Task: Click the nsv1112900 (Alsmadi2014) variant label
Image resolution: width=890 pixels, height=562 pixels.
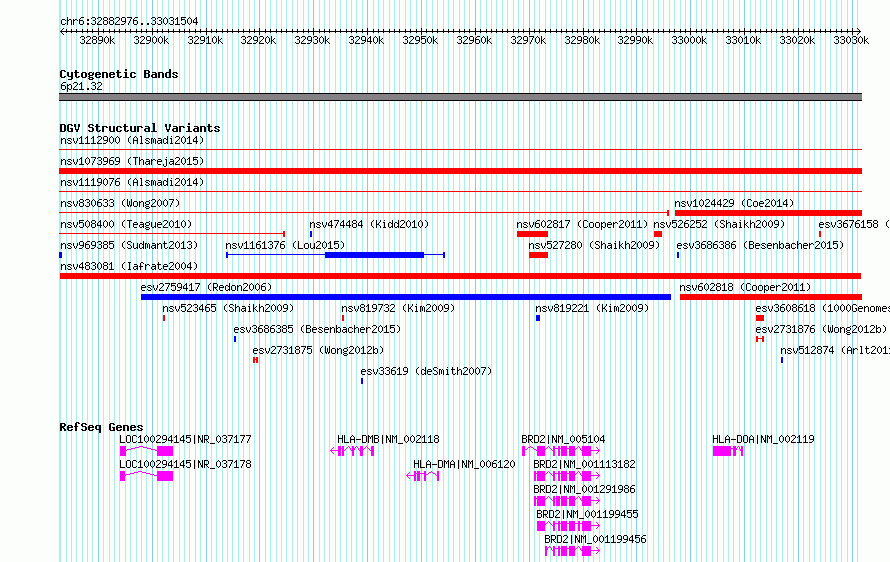Action: pyautogui.click(x=132, y=140)
